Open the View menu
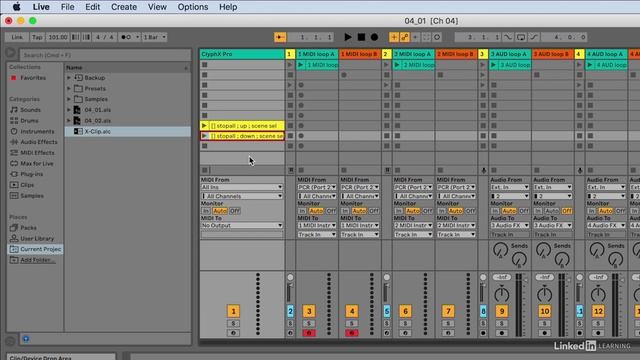Image resolution: width=640 pixels, height=360 pixels. click(157, 7)
